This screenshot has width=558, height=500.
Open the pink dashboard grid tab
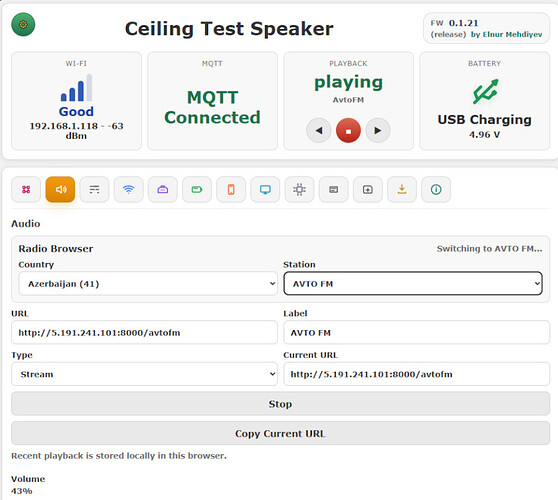click(26, 189)
